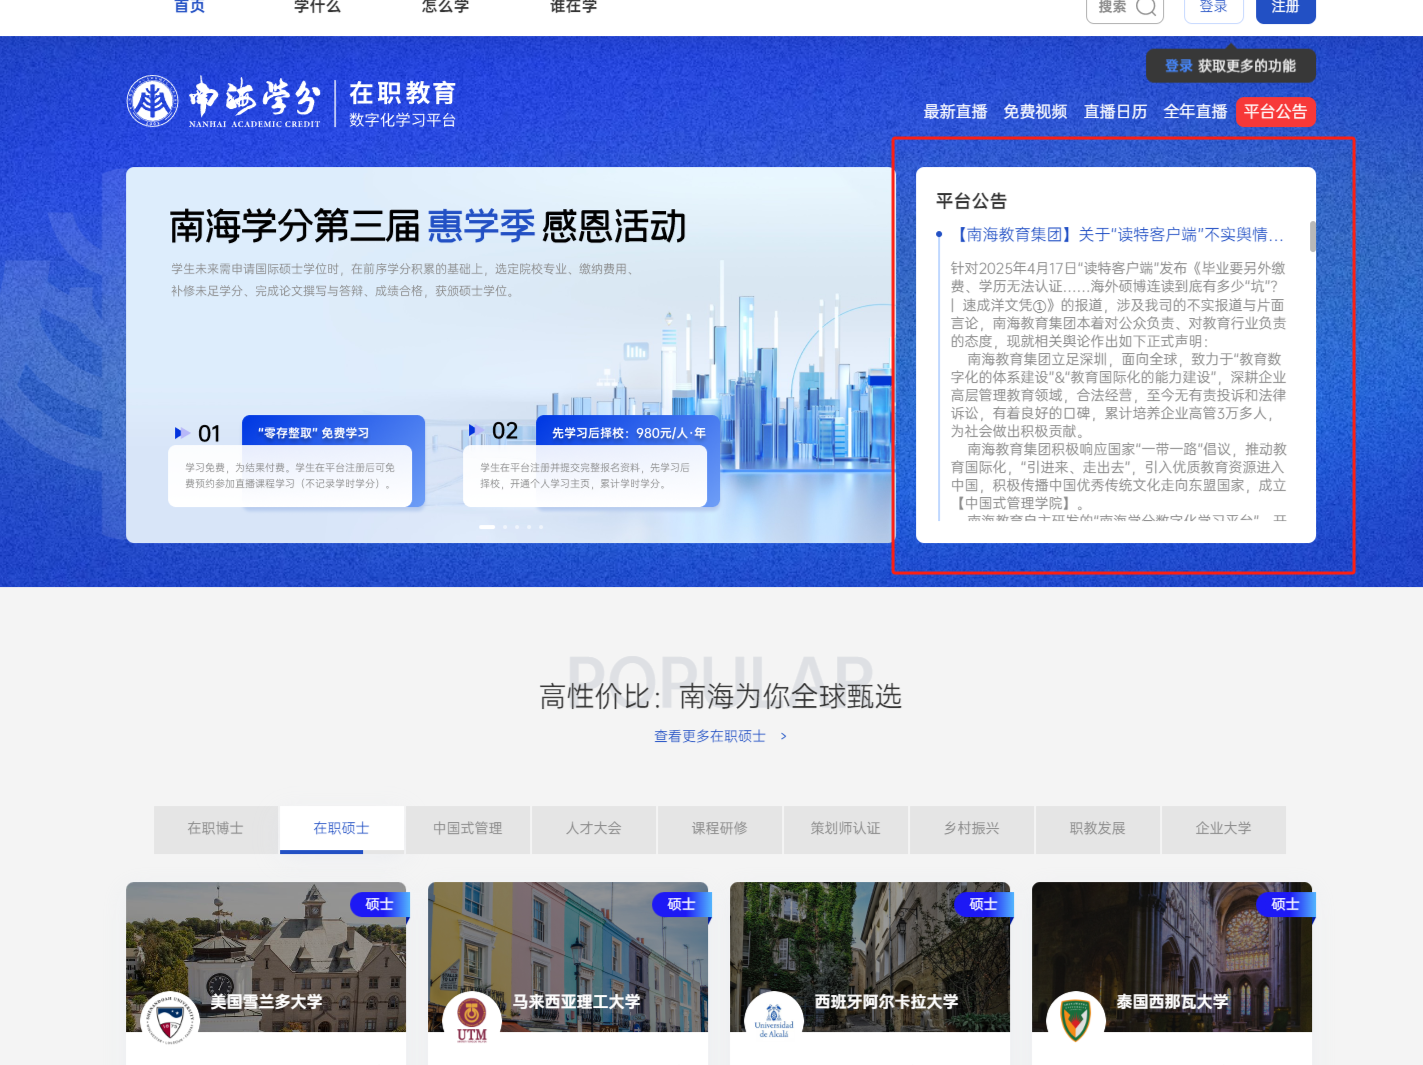Viewport: 1423px width, 1065px height.
Task: Open the 怎么学 navigation item
Action: [445, 7]
